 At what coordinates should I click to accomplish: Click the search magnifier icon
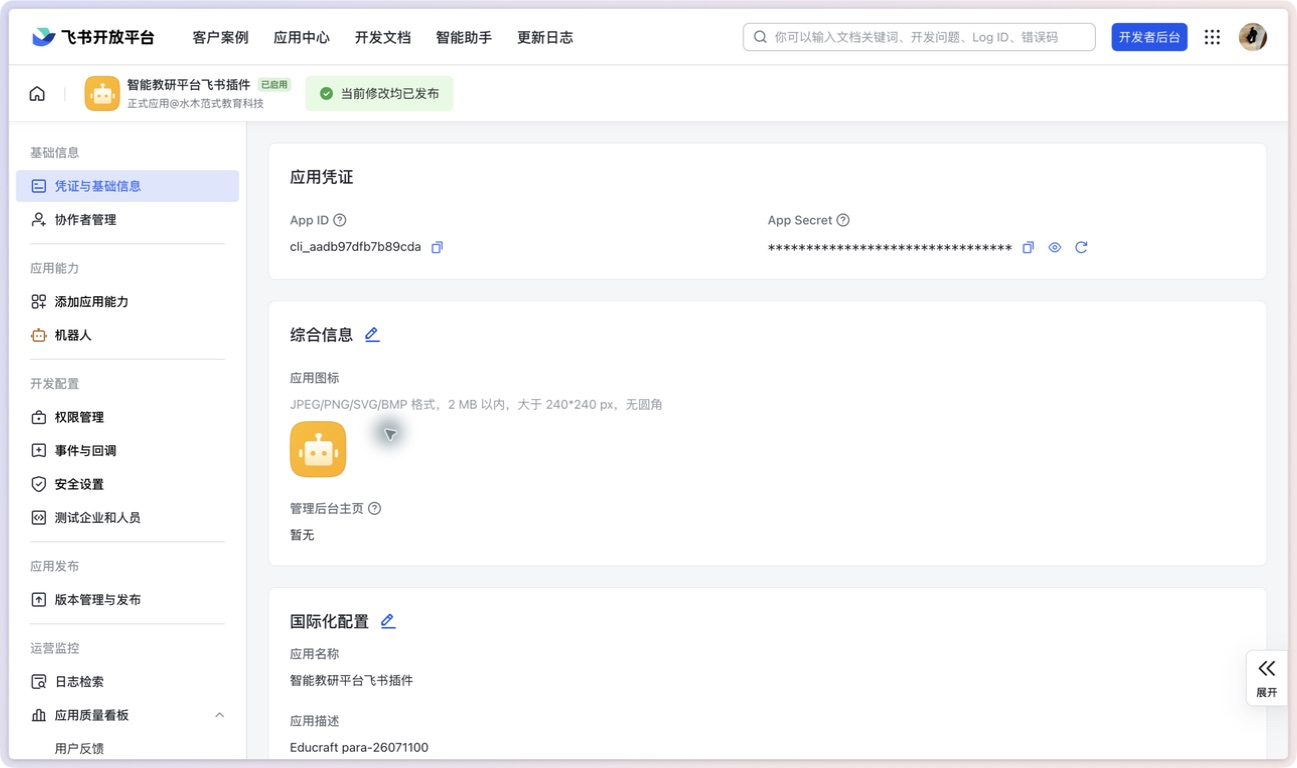click(x=760, y=37)
